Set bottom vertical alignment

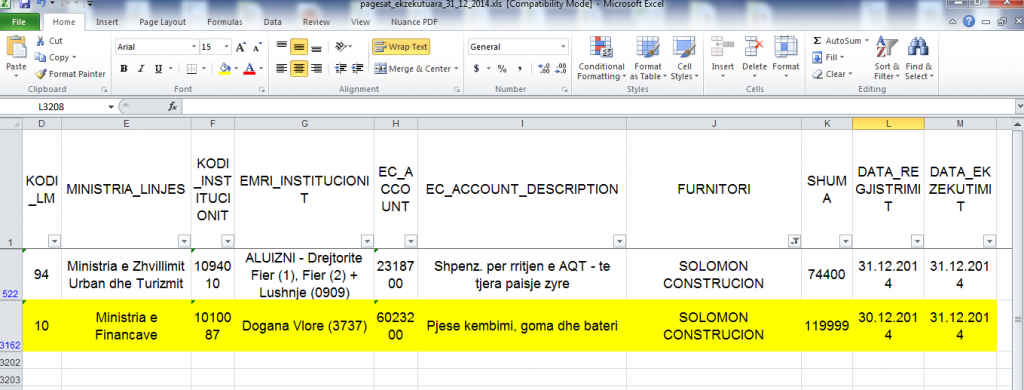316,47
